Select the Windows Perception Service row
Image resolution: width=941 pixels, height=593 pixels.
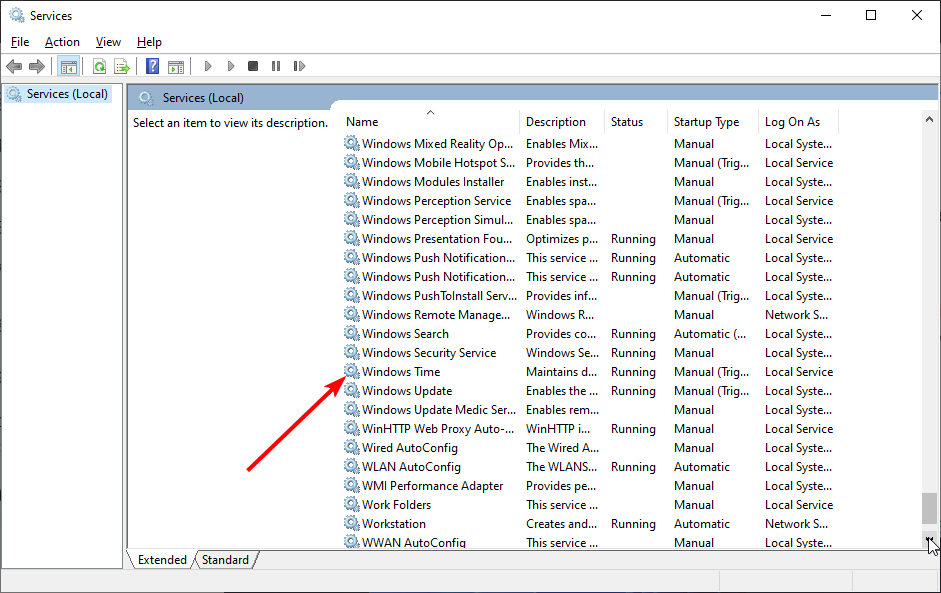[x=589, y=200]
